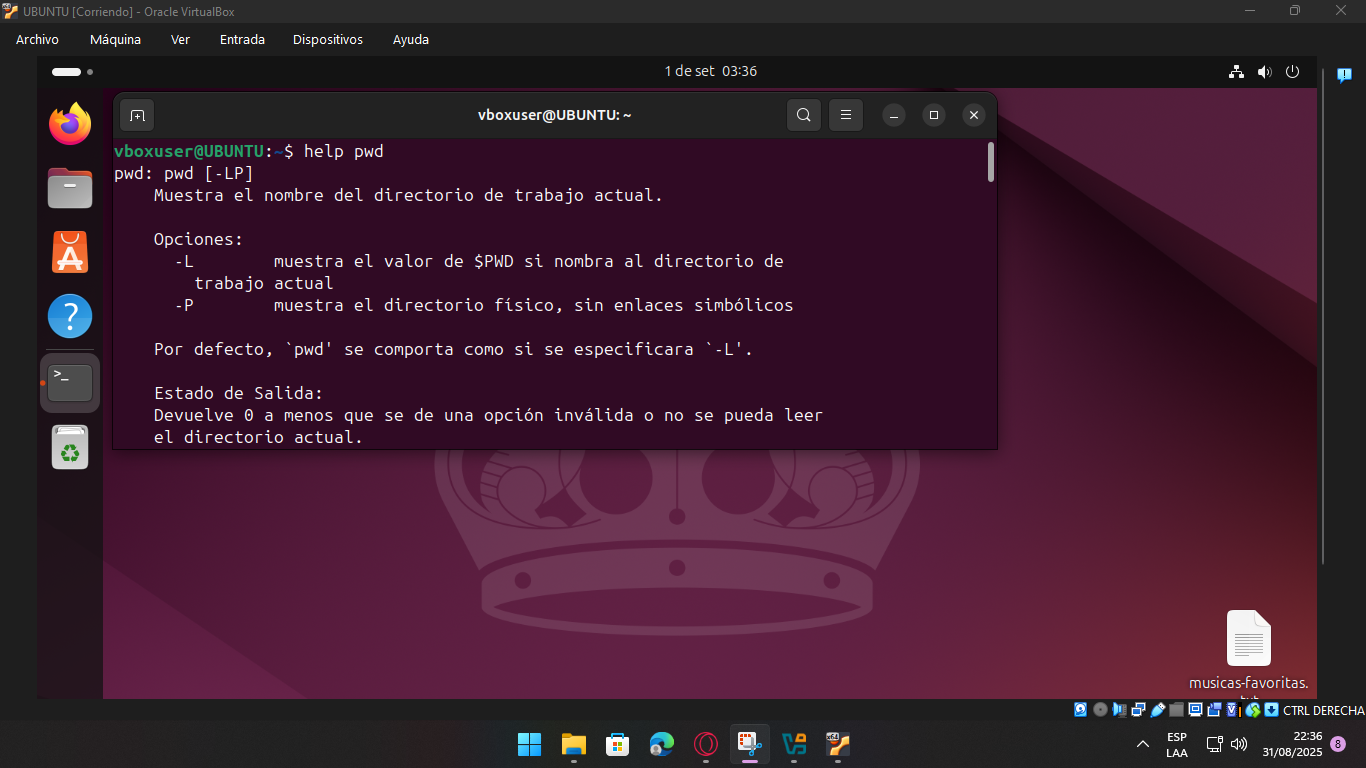Click the Windows volume tray icon
The height and width of the screenshot is (768, 1366).
point(1239,744)
